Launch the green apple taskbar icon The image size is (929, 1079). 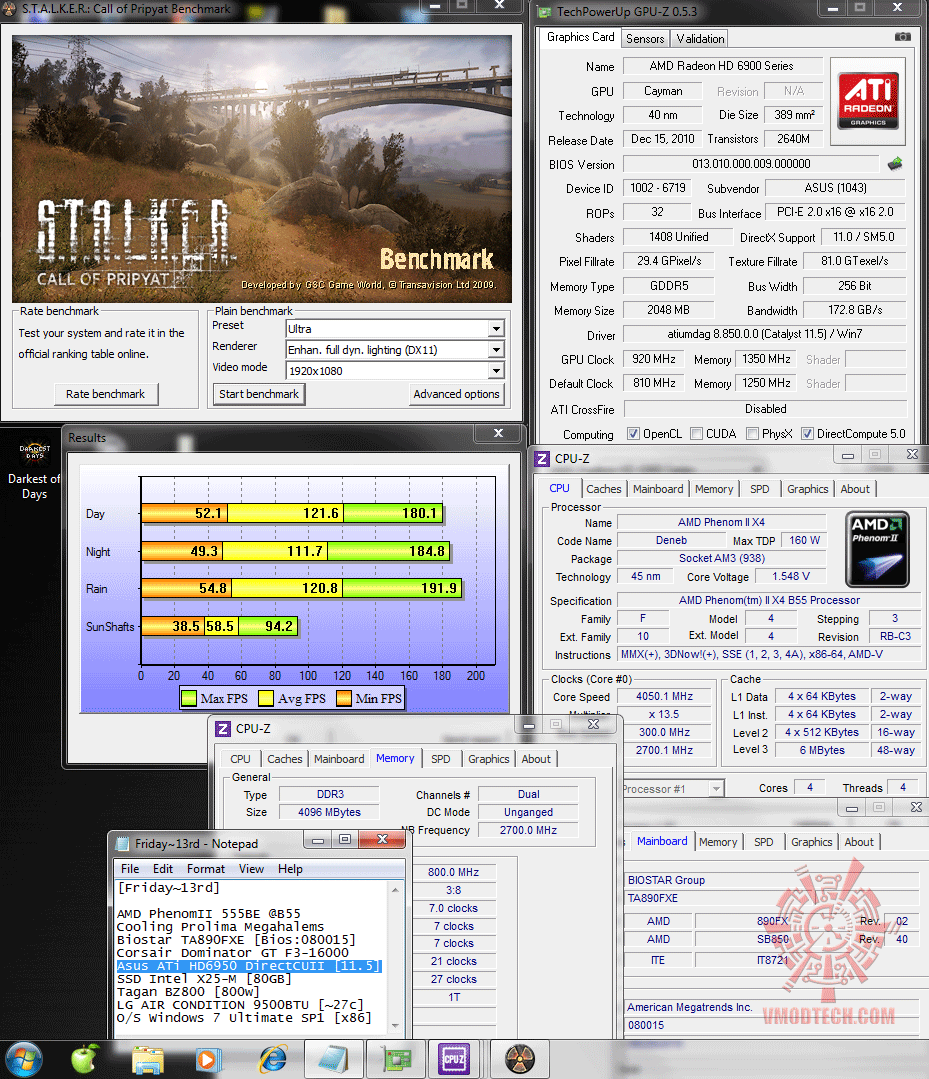[84, 1059]
